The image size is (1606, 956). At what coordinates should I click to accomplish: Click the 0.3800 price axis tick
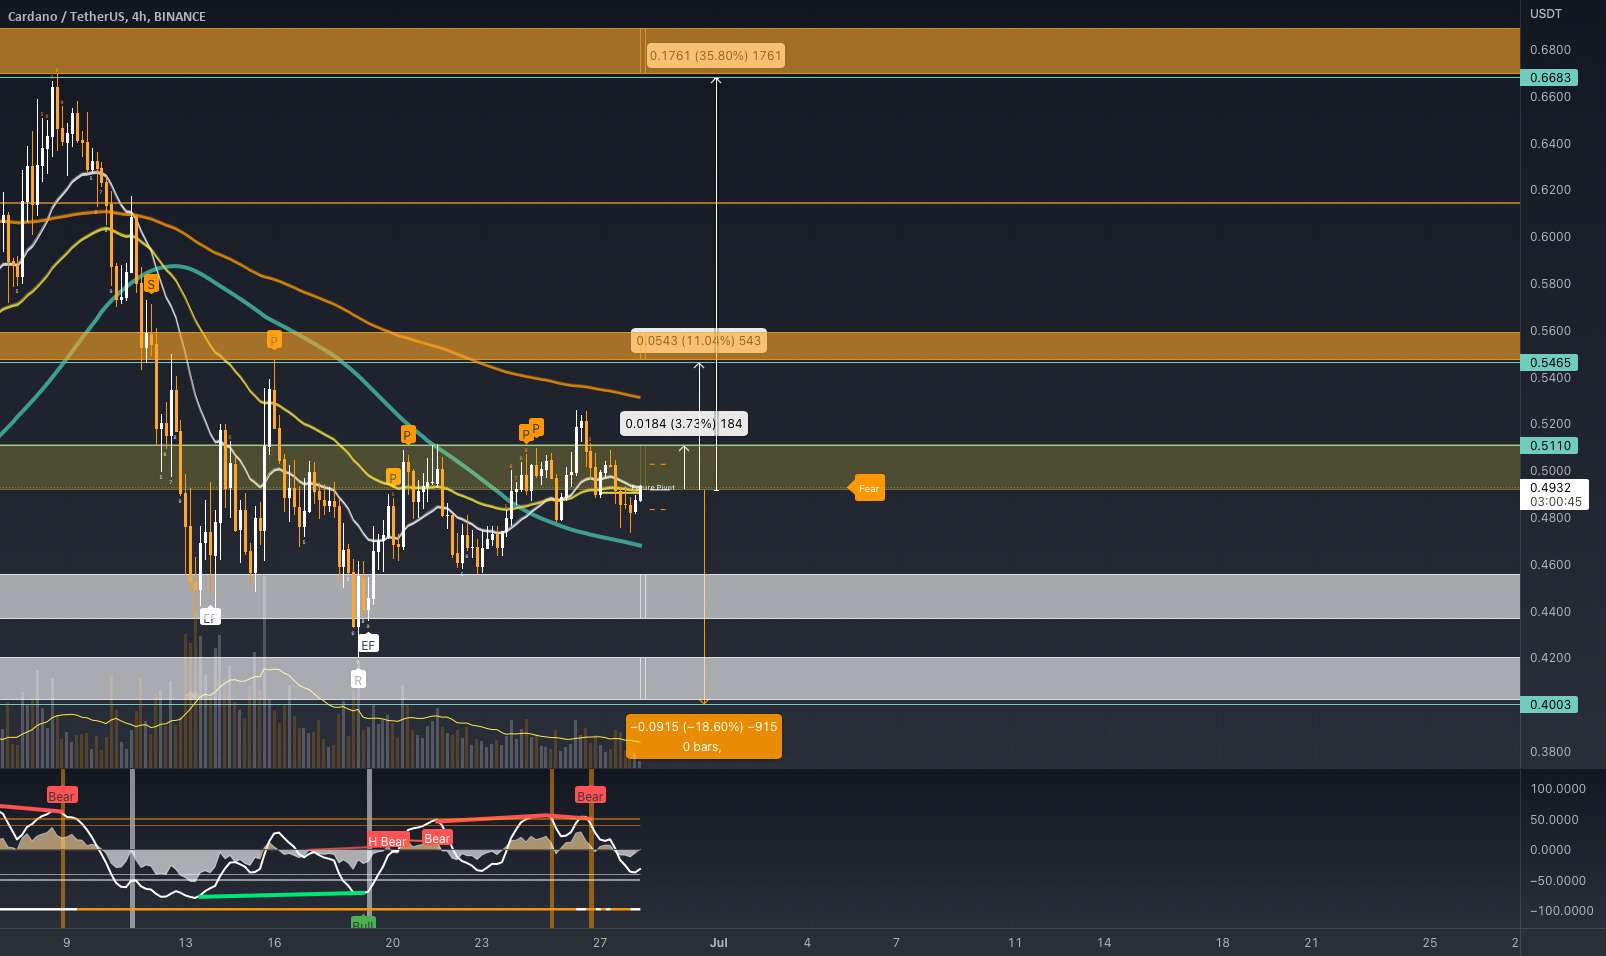(1550, 751)
